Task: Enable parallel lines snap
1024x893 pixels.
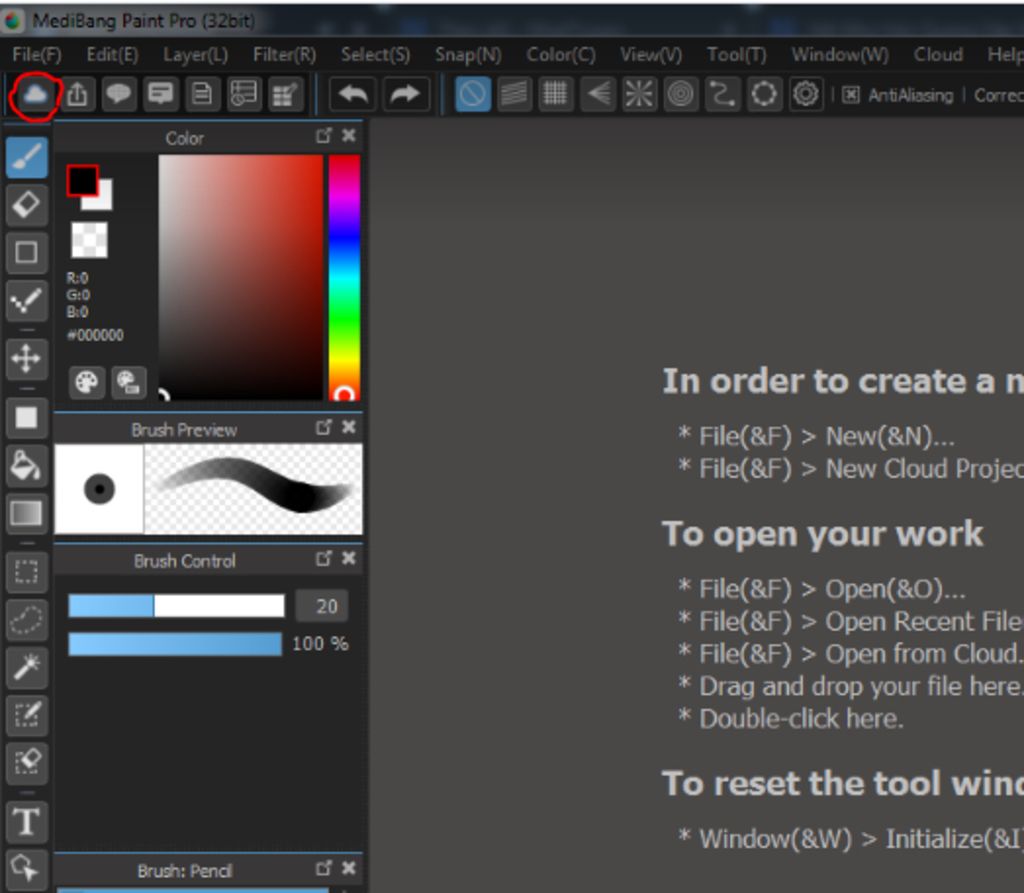Action: 515,95
